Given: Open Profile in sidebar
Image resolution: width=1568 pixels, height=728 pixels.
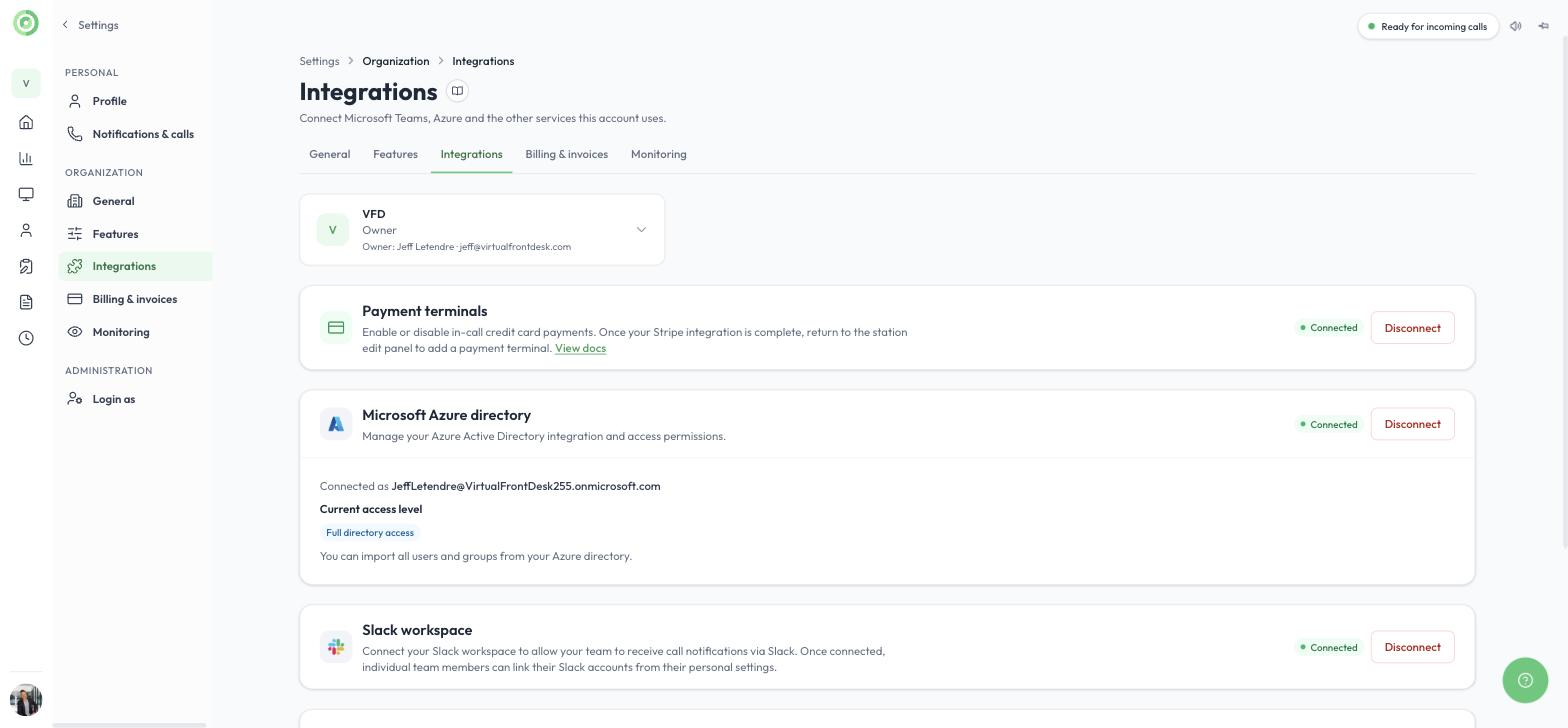Looking at the screenshot, I should [135, 101].
